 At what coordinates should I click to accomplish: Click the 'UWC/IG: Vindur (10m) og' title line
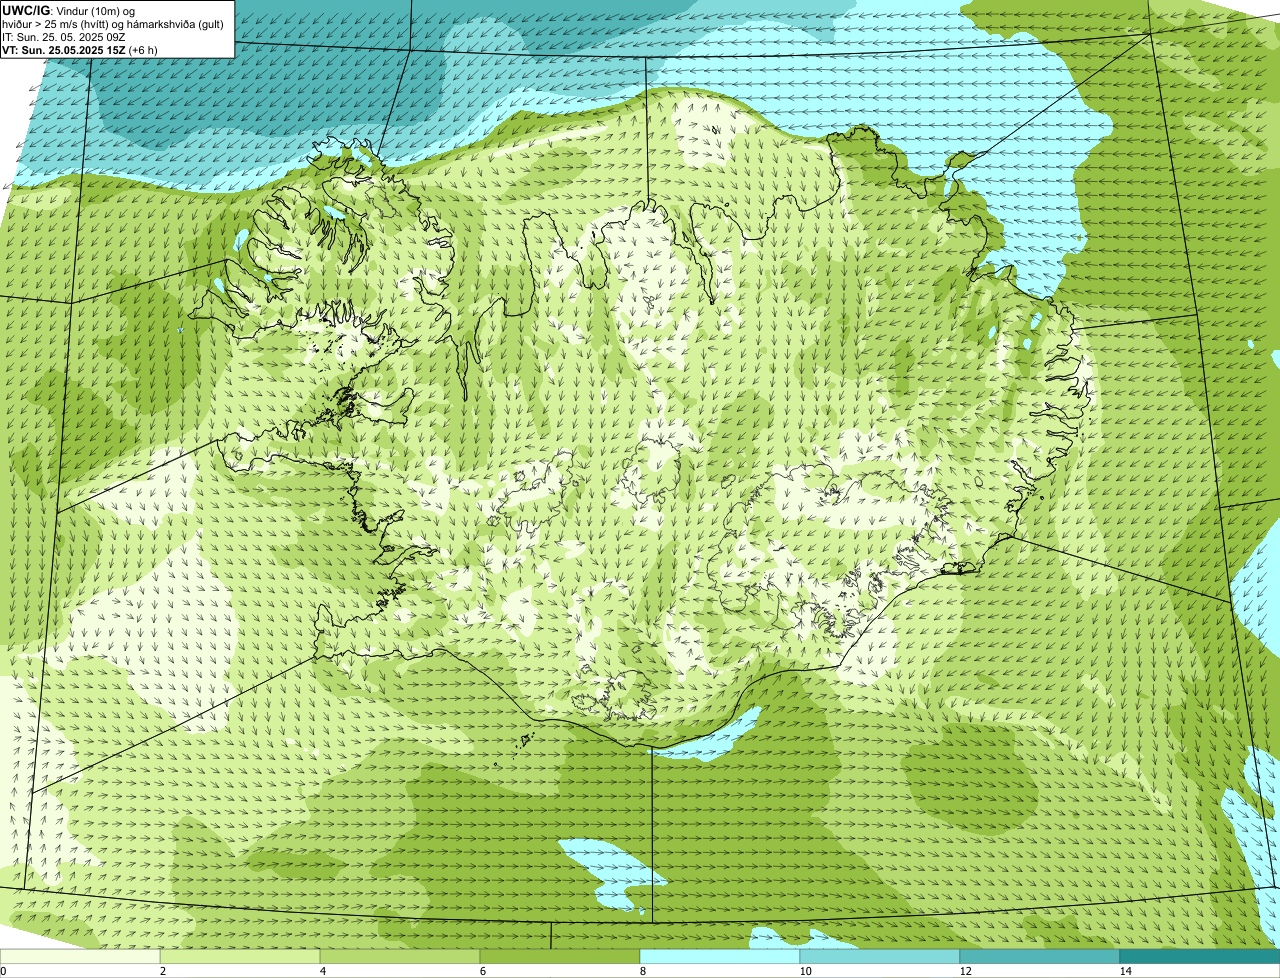point(68,10)
